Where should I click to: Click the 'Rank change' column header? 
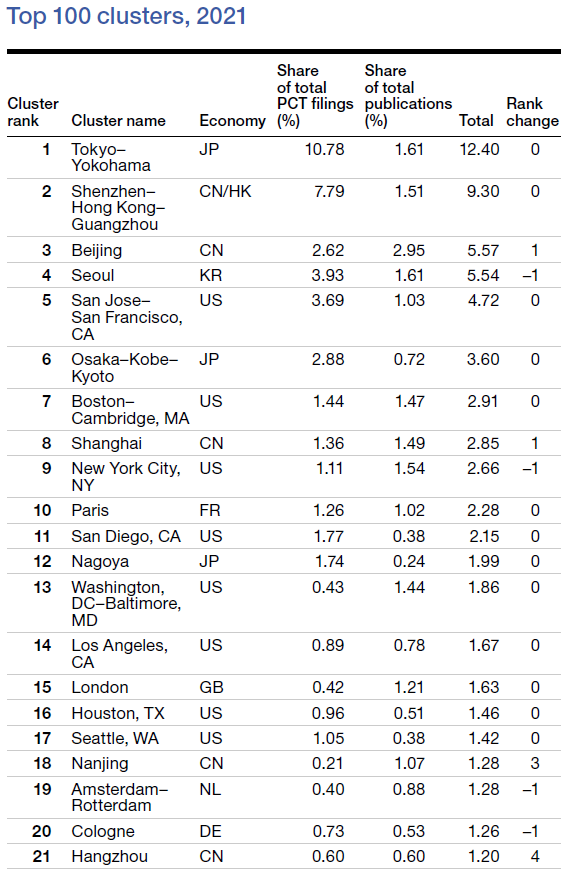click(532, 112)
